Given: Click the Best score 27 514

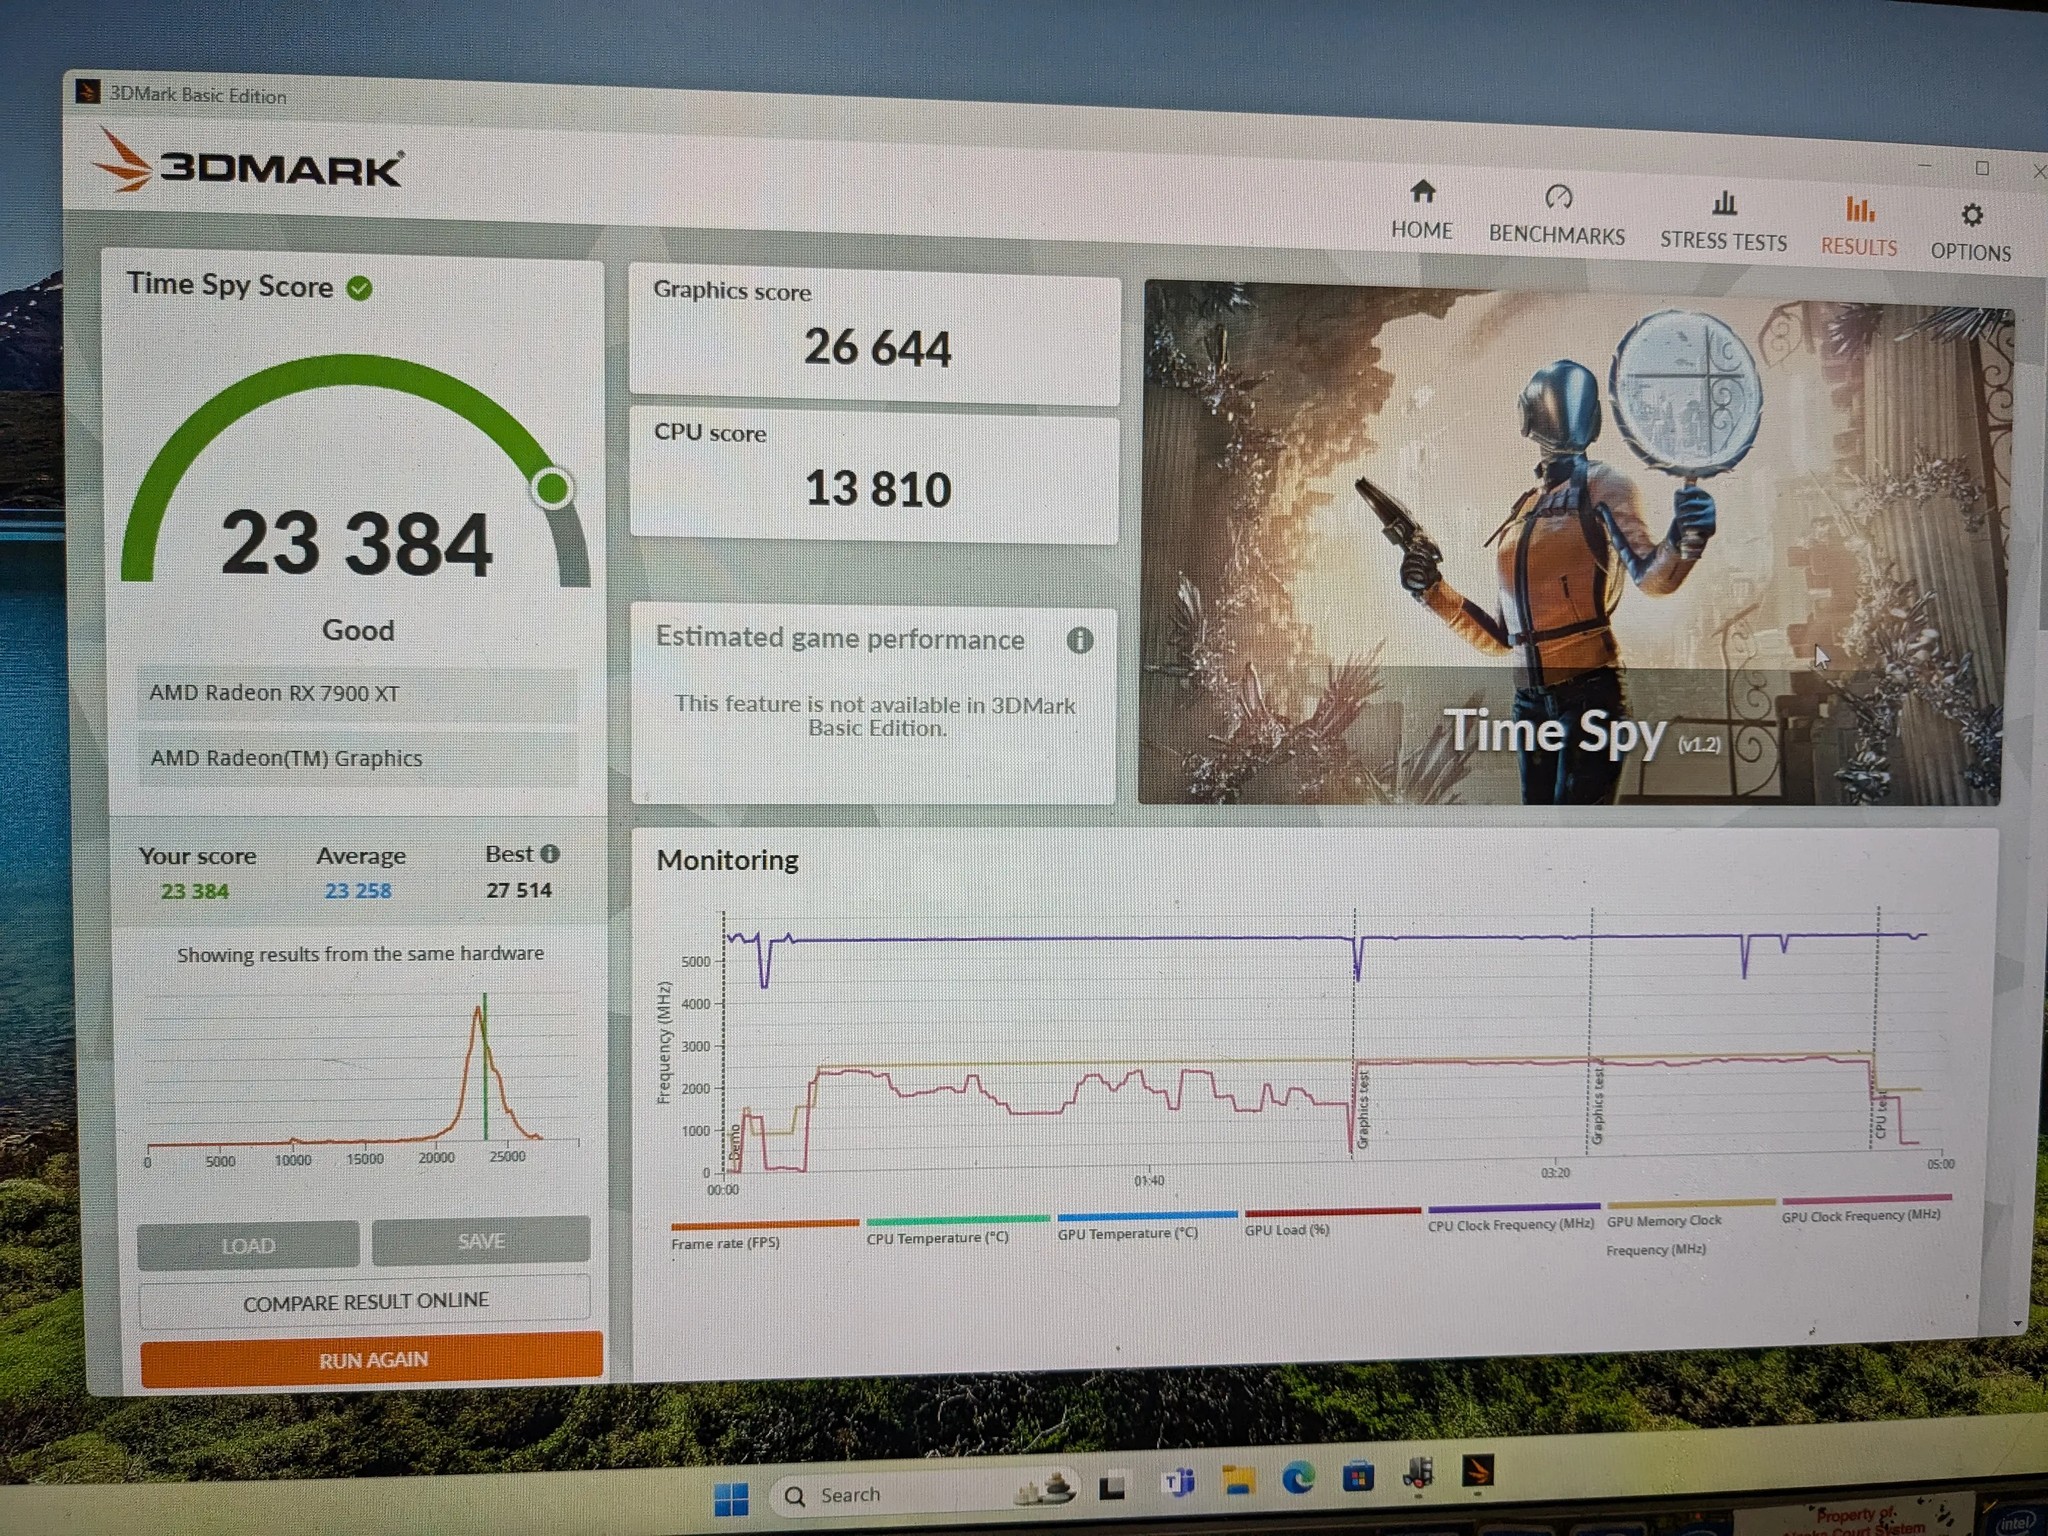Looking at the screenshot, I should coord(519,890).
